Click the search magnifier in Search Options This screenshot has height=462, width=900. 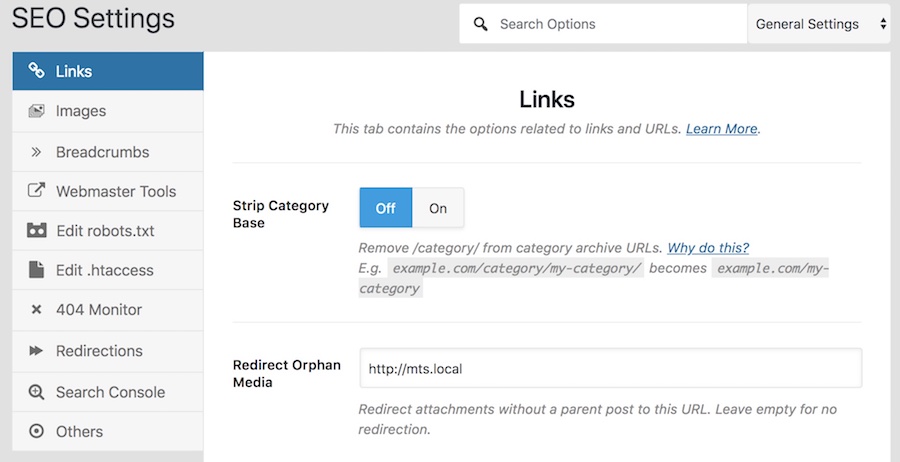point(480,24)
